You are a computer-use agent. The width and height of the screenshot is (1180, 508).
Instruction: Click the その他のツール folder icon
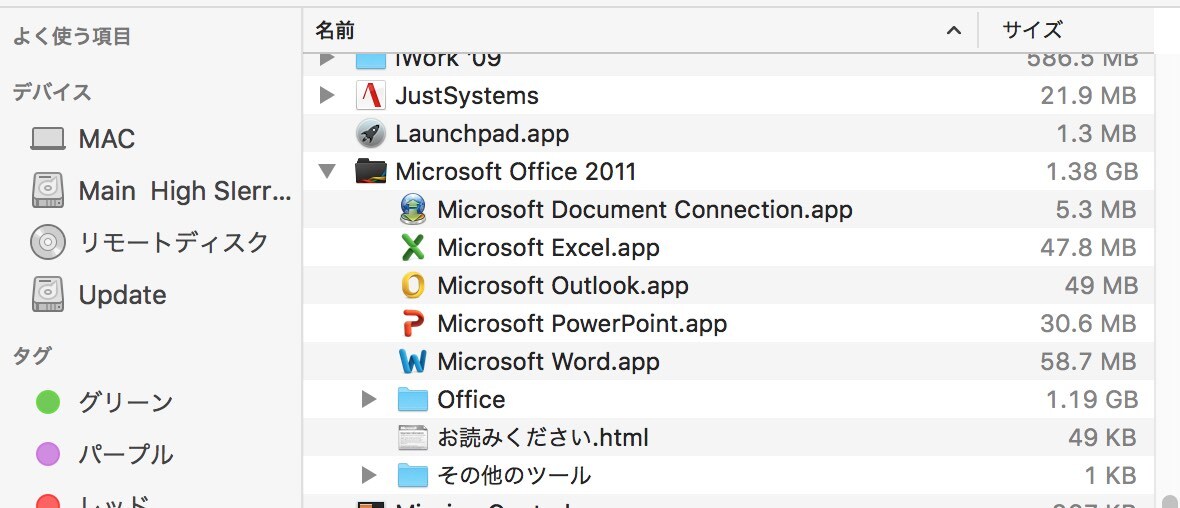click(412, 475)
